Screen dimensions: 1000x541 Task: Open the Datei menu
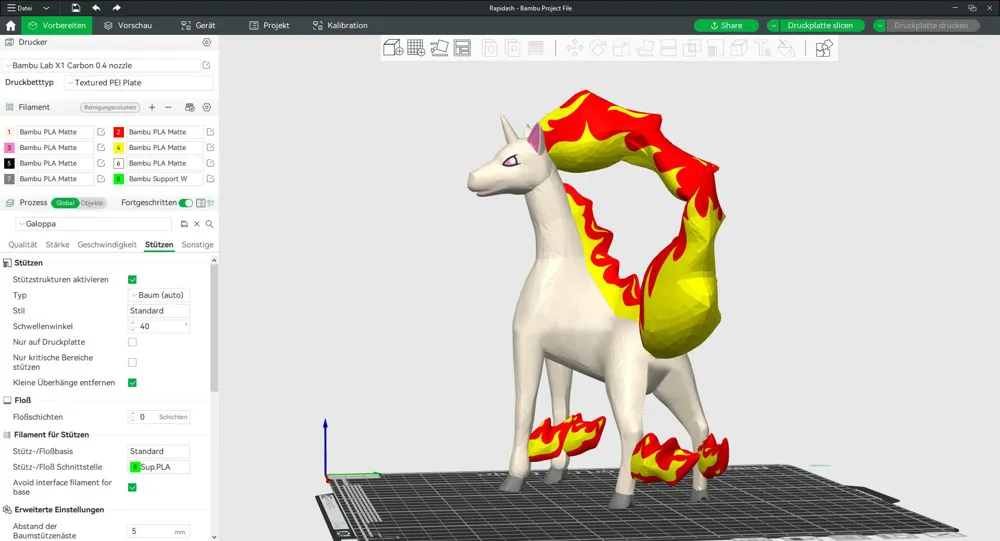coord(20,8)
